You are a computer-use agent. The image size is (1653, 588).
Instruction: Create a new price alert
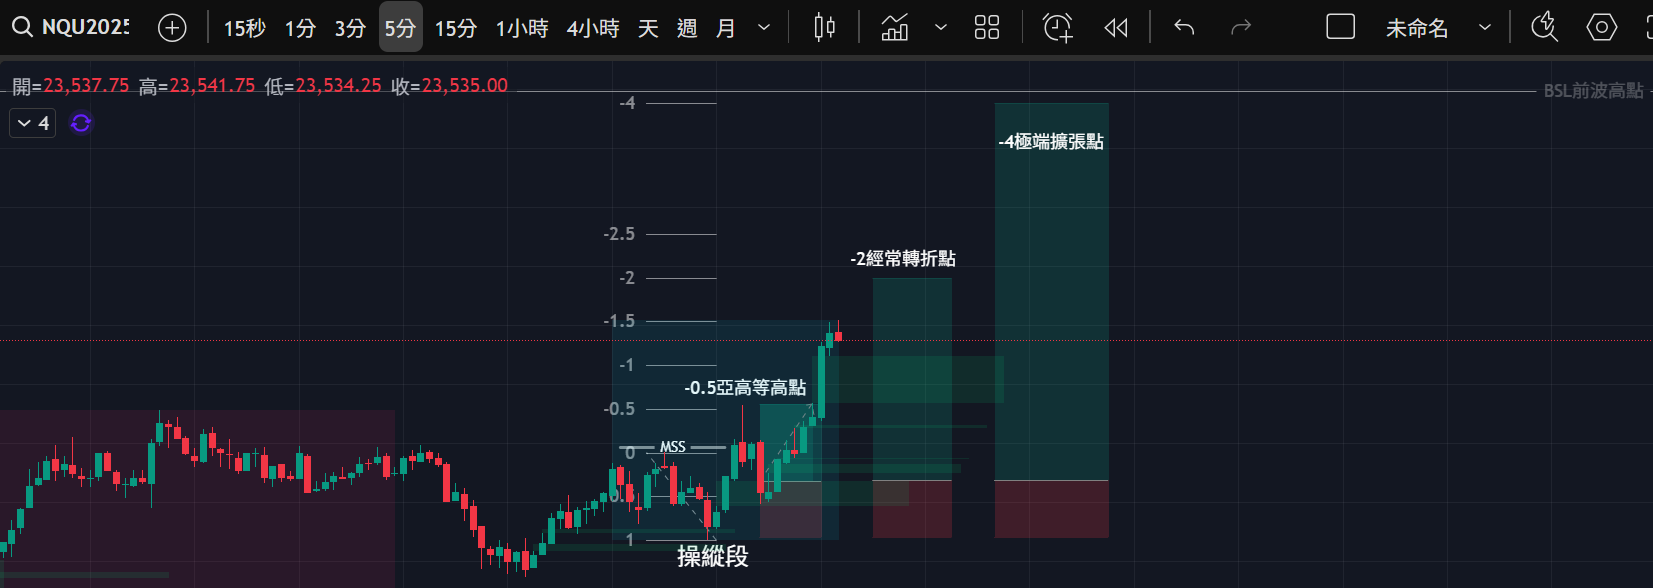pyautogui.click(x=1057, y=27)
